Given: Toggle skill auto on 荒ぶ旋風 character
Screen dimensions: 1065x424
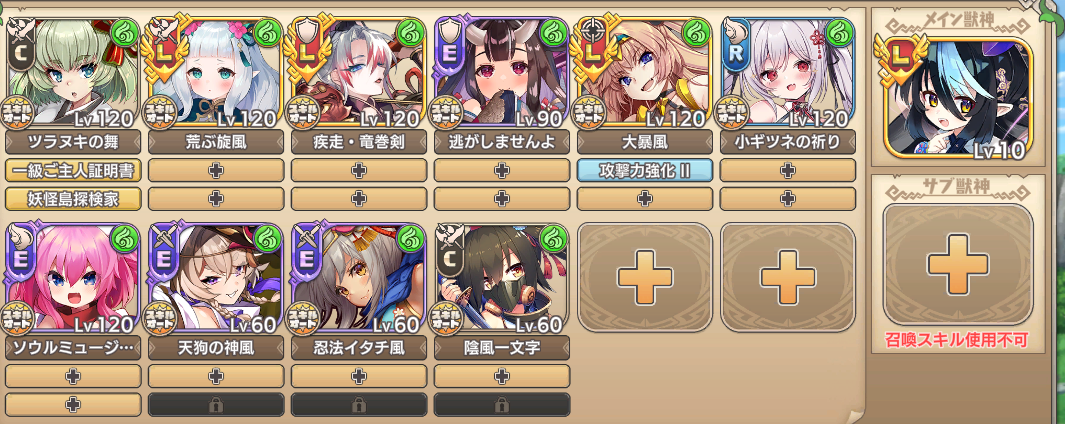Looking at the screenshot, I should coord(161,111).
